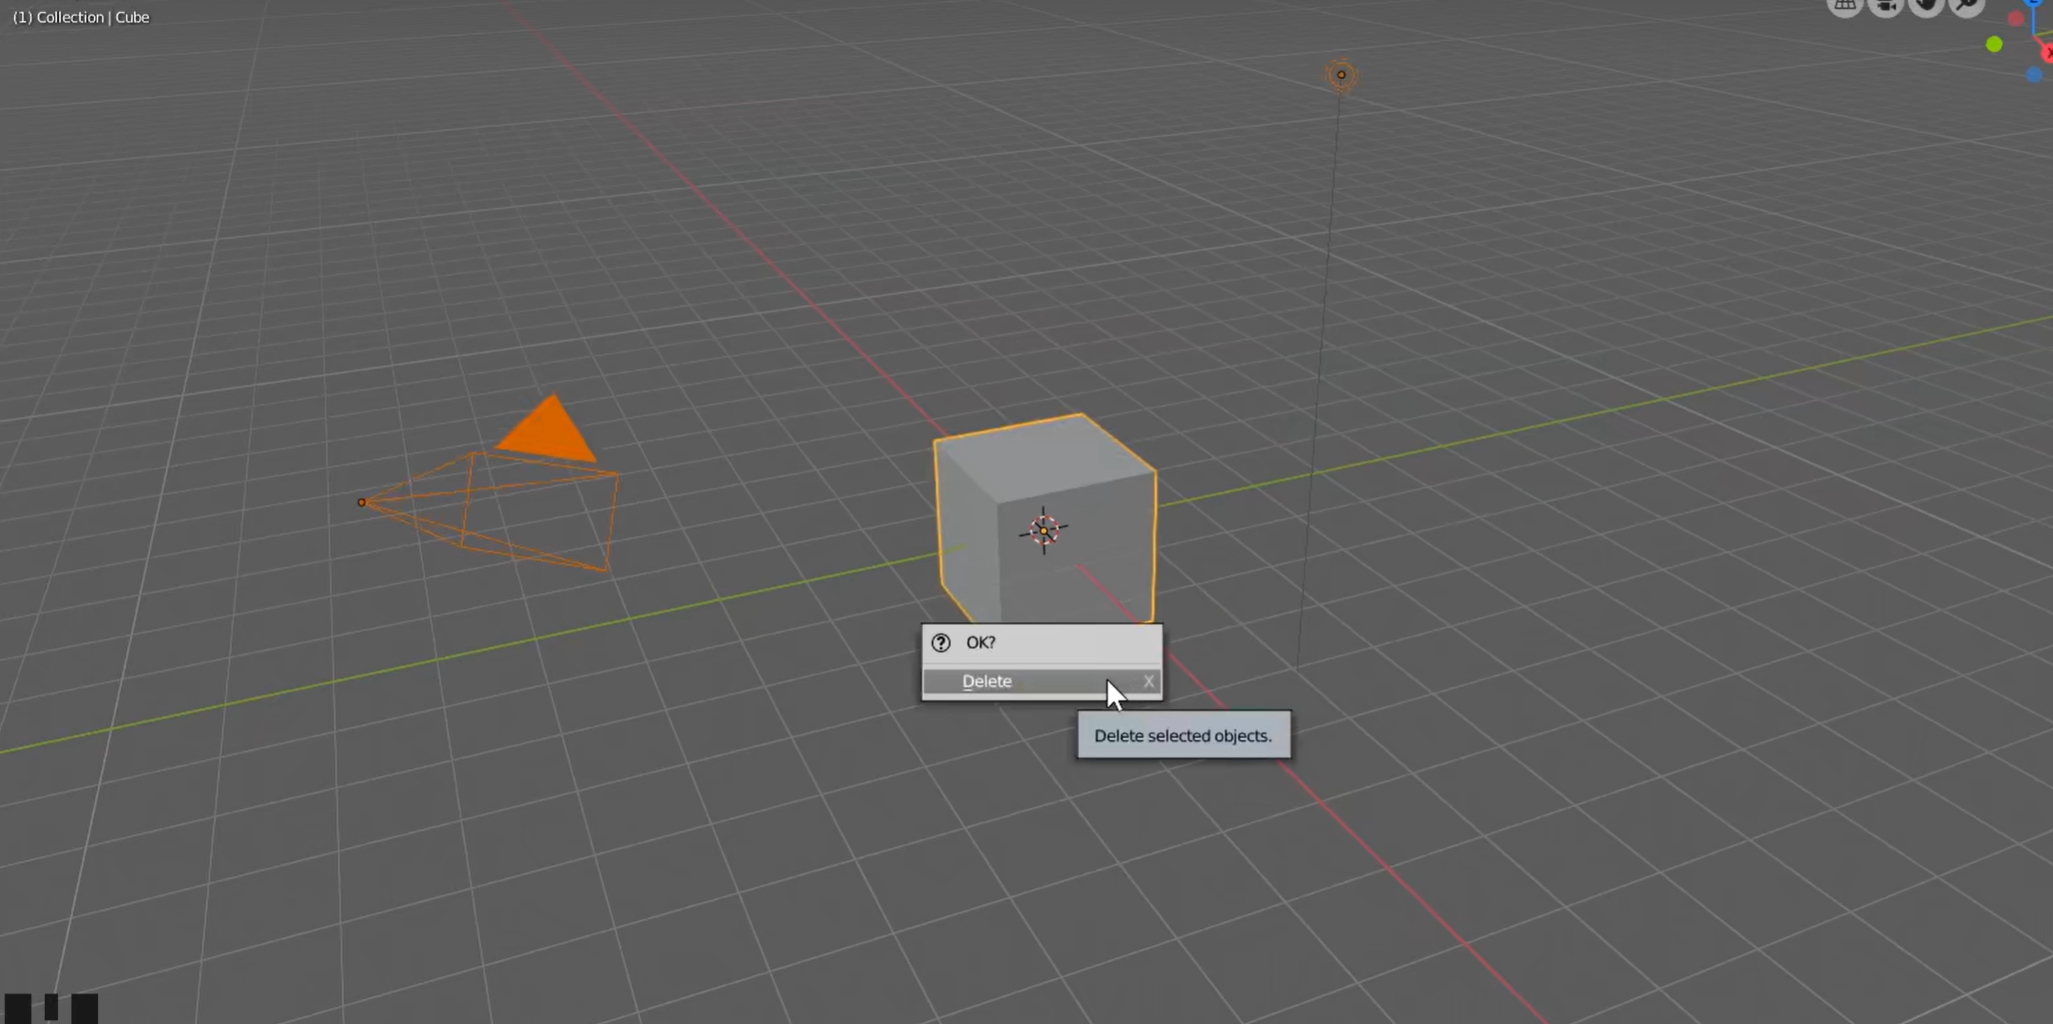Click the magnifier zoom view icon
Viewport: 2053px width, 1024px height.
[x=1966, y=6]
